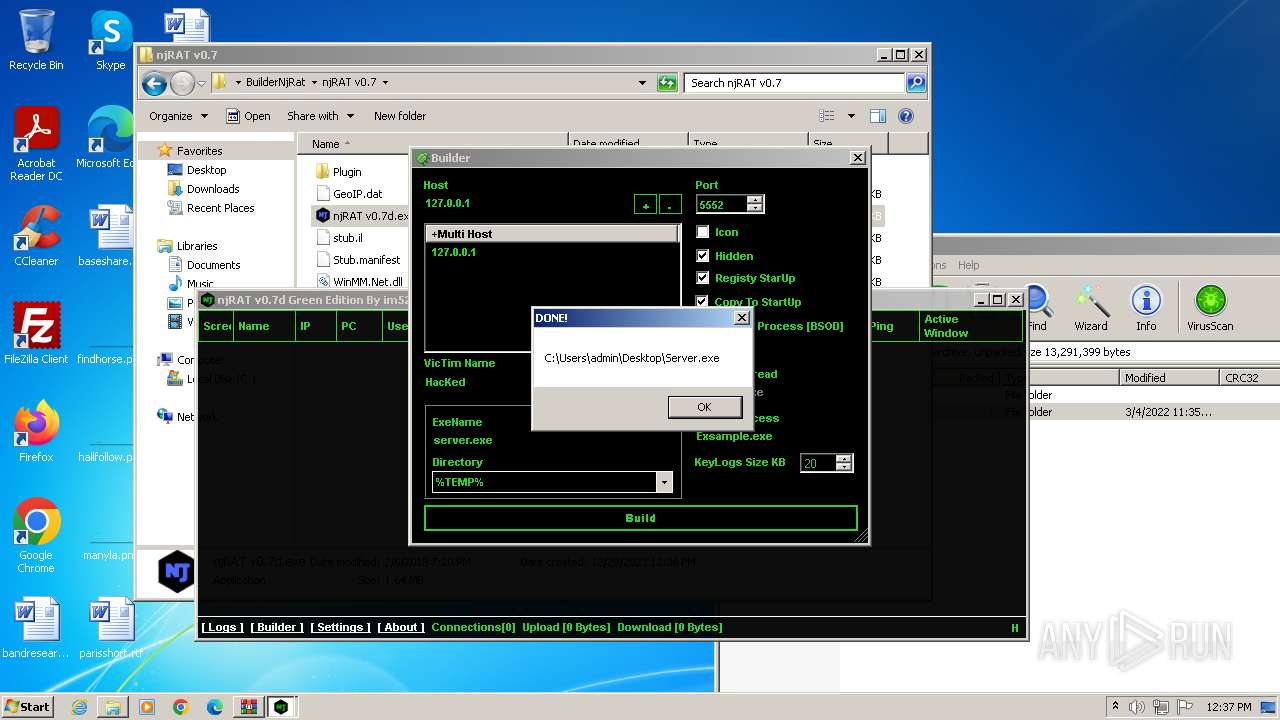
Task: Select Desktop under Favorites
Action: point(206,170)
